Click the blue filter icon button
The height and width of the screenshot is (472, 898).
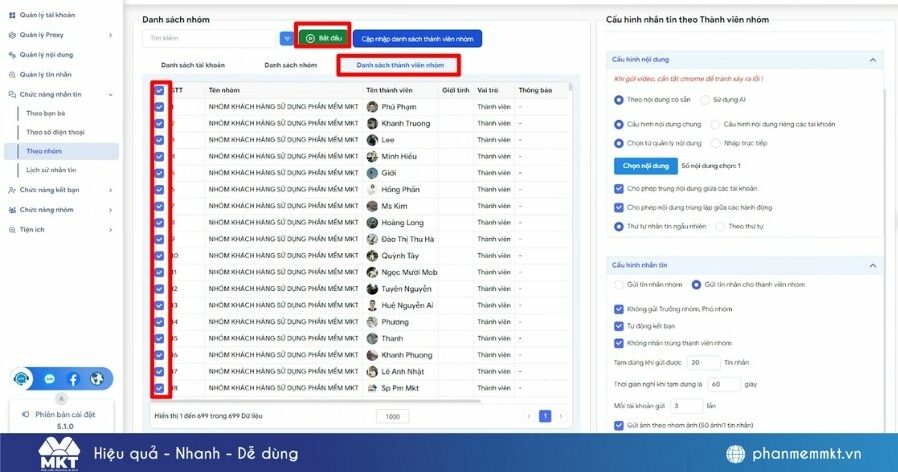[286, 38]
